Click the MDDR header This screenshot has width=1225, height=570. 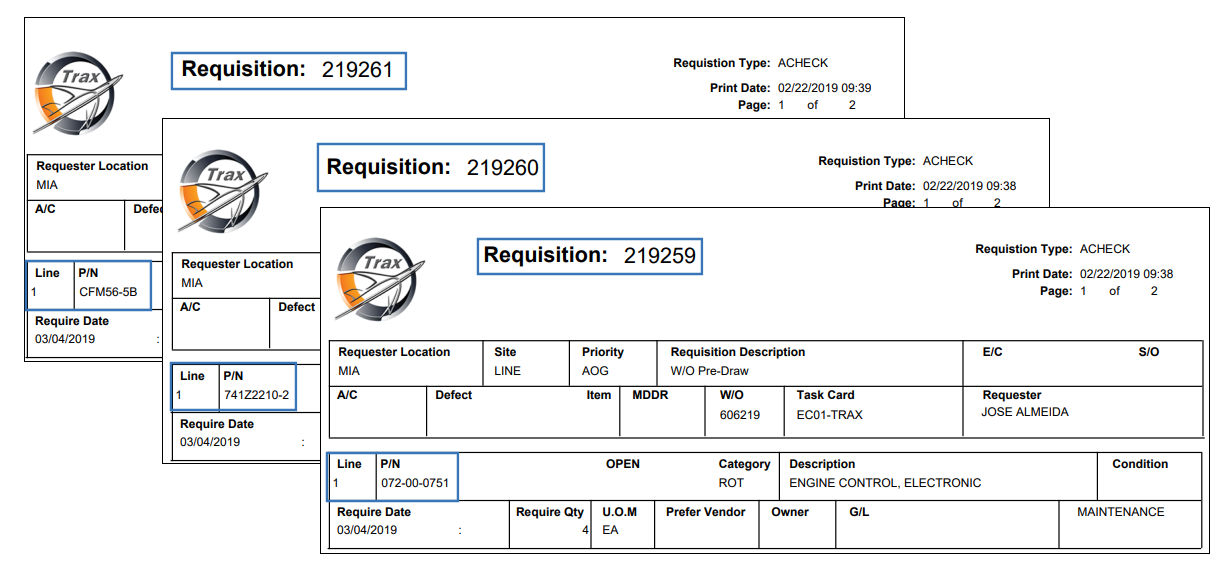(650, 395)
